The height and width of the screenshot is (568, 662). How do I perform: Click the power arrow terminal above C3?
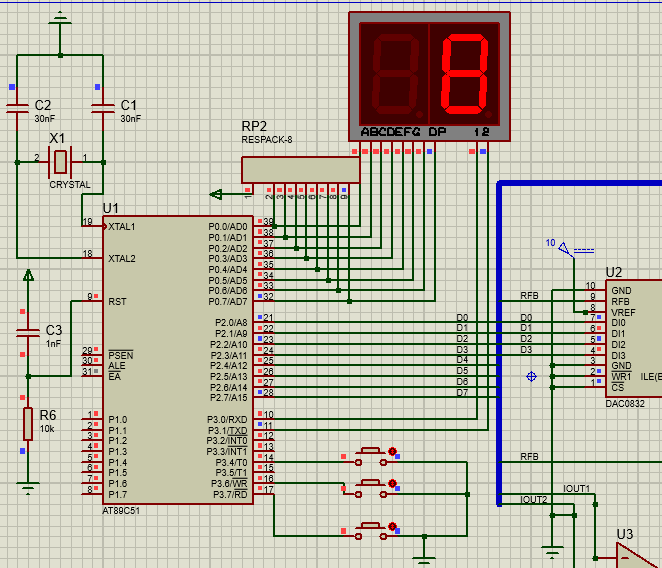(x=28, y=276)
